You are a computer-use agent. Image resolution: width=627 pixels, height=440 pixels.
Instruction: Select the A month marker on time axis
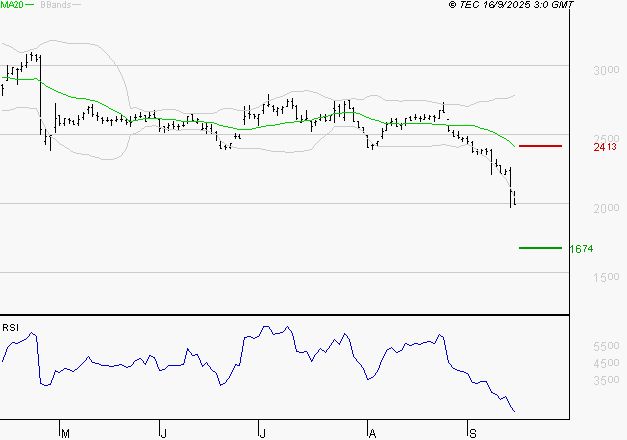pyautogui.click(x=372, y=433)
